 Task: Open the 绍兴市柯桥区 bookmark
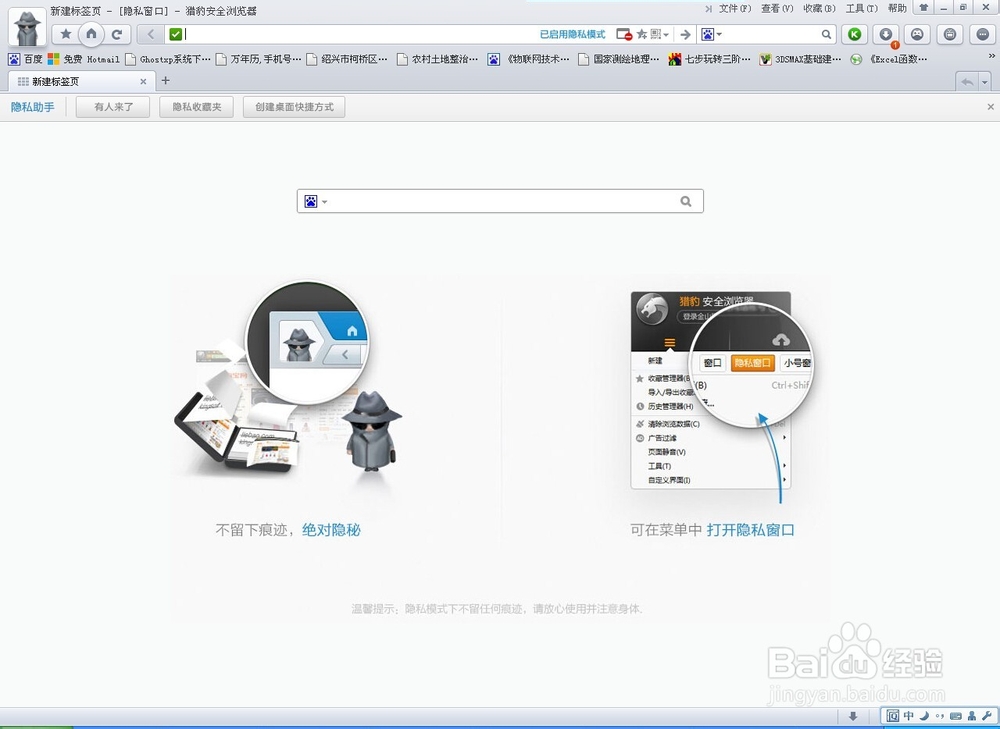tap(347, 59)
